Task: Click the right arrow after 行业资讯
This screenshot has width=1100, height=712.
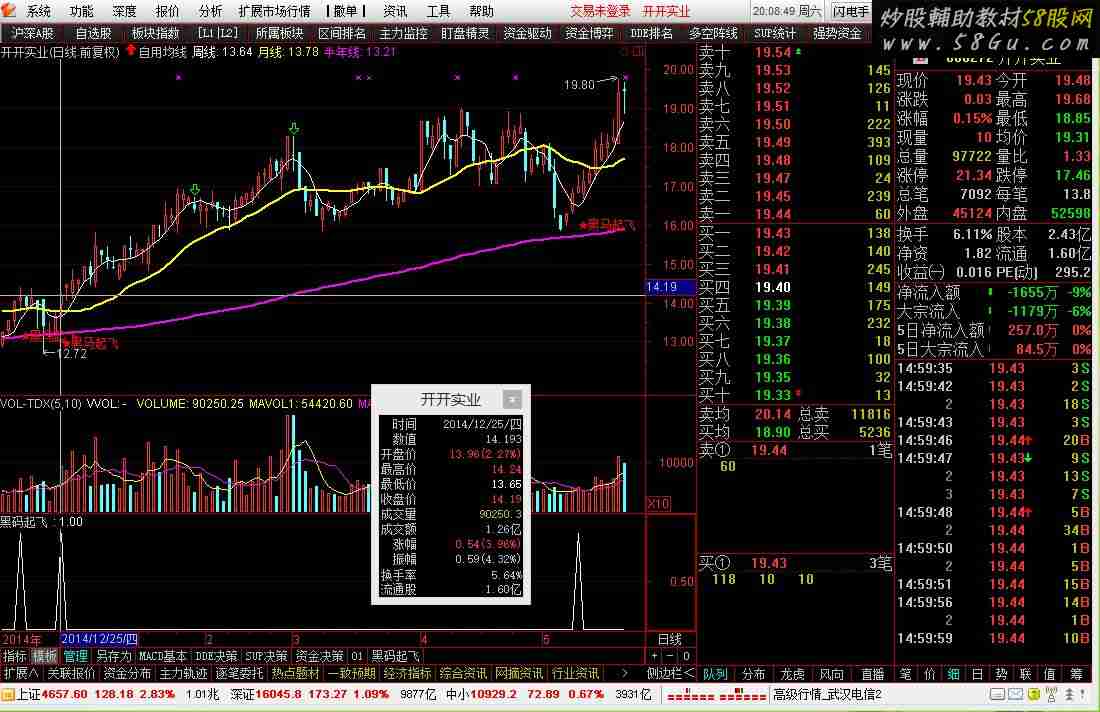Action: click(624, 673)
